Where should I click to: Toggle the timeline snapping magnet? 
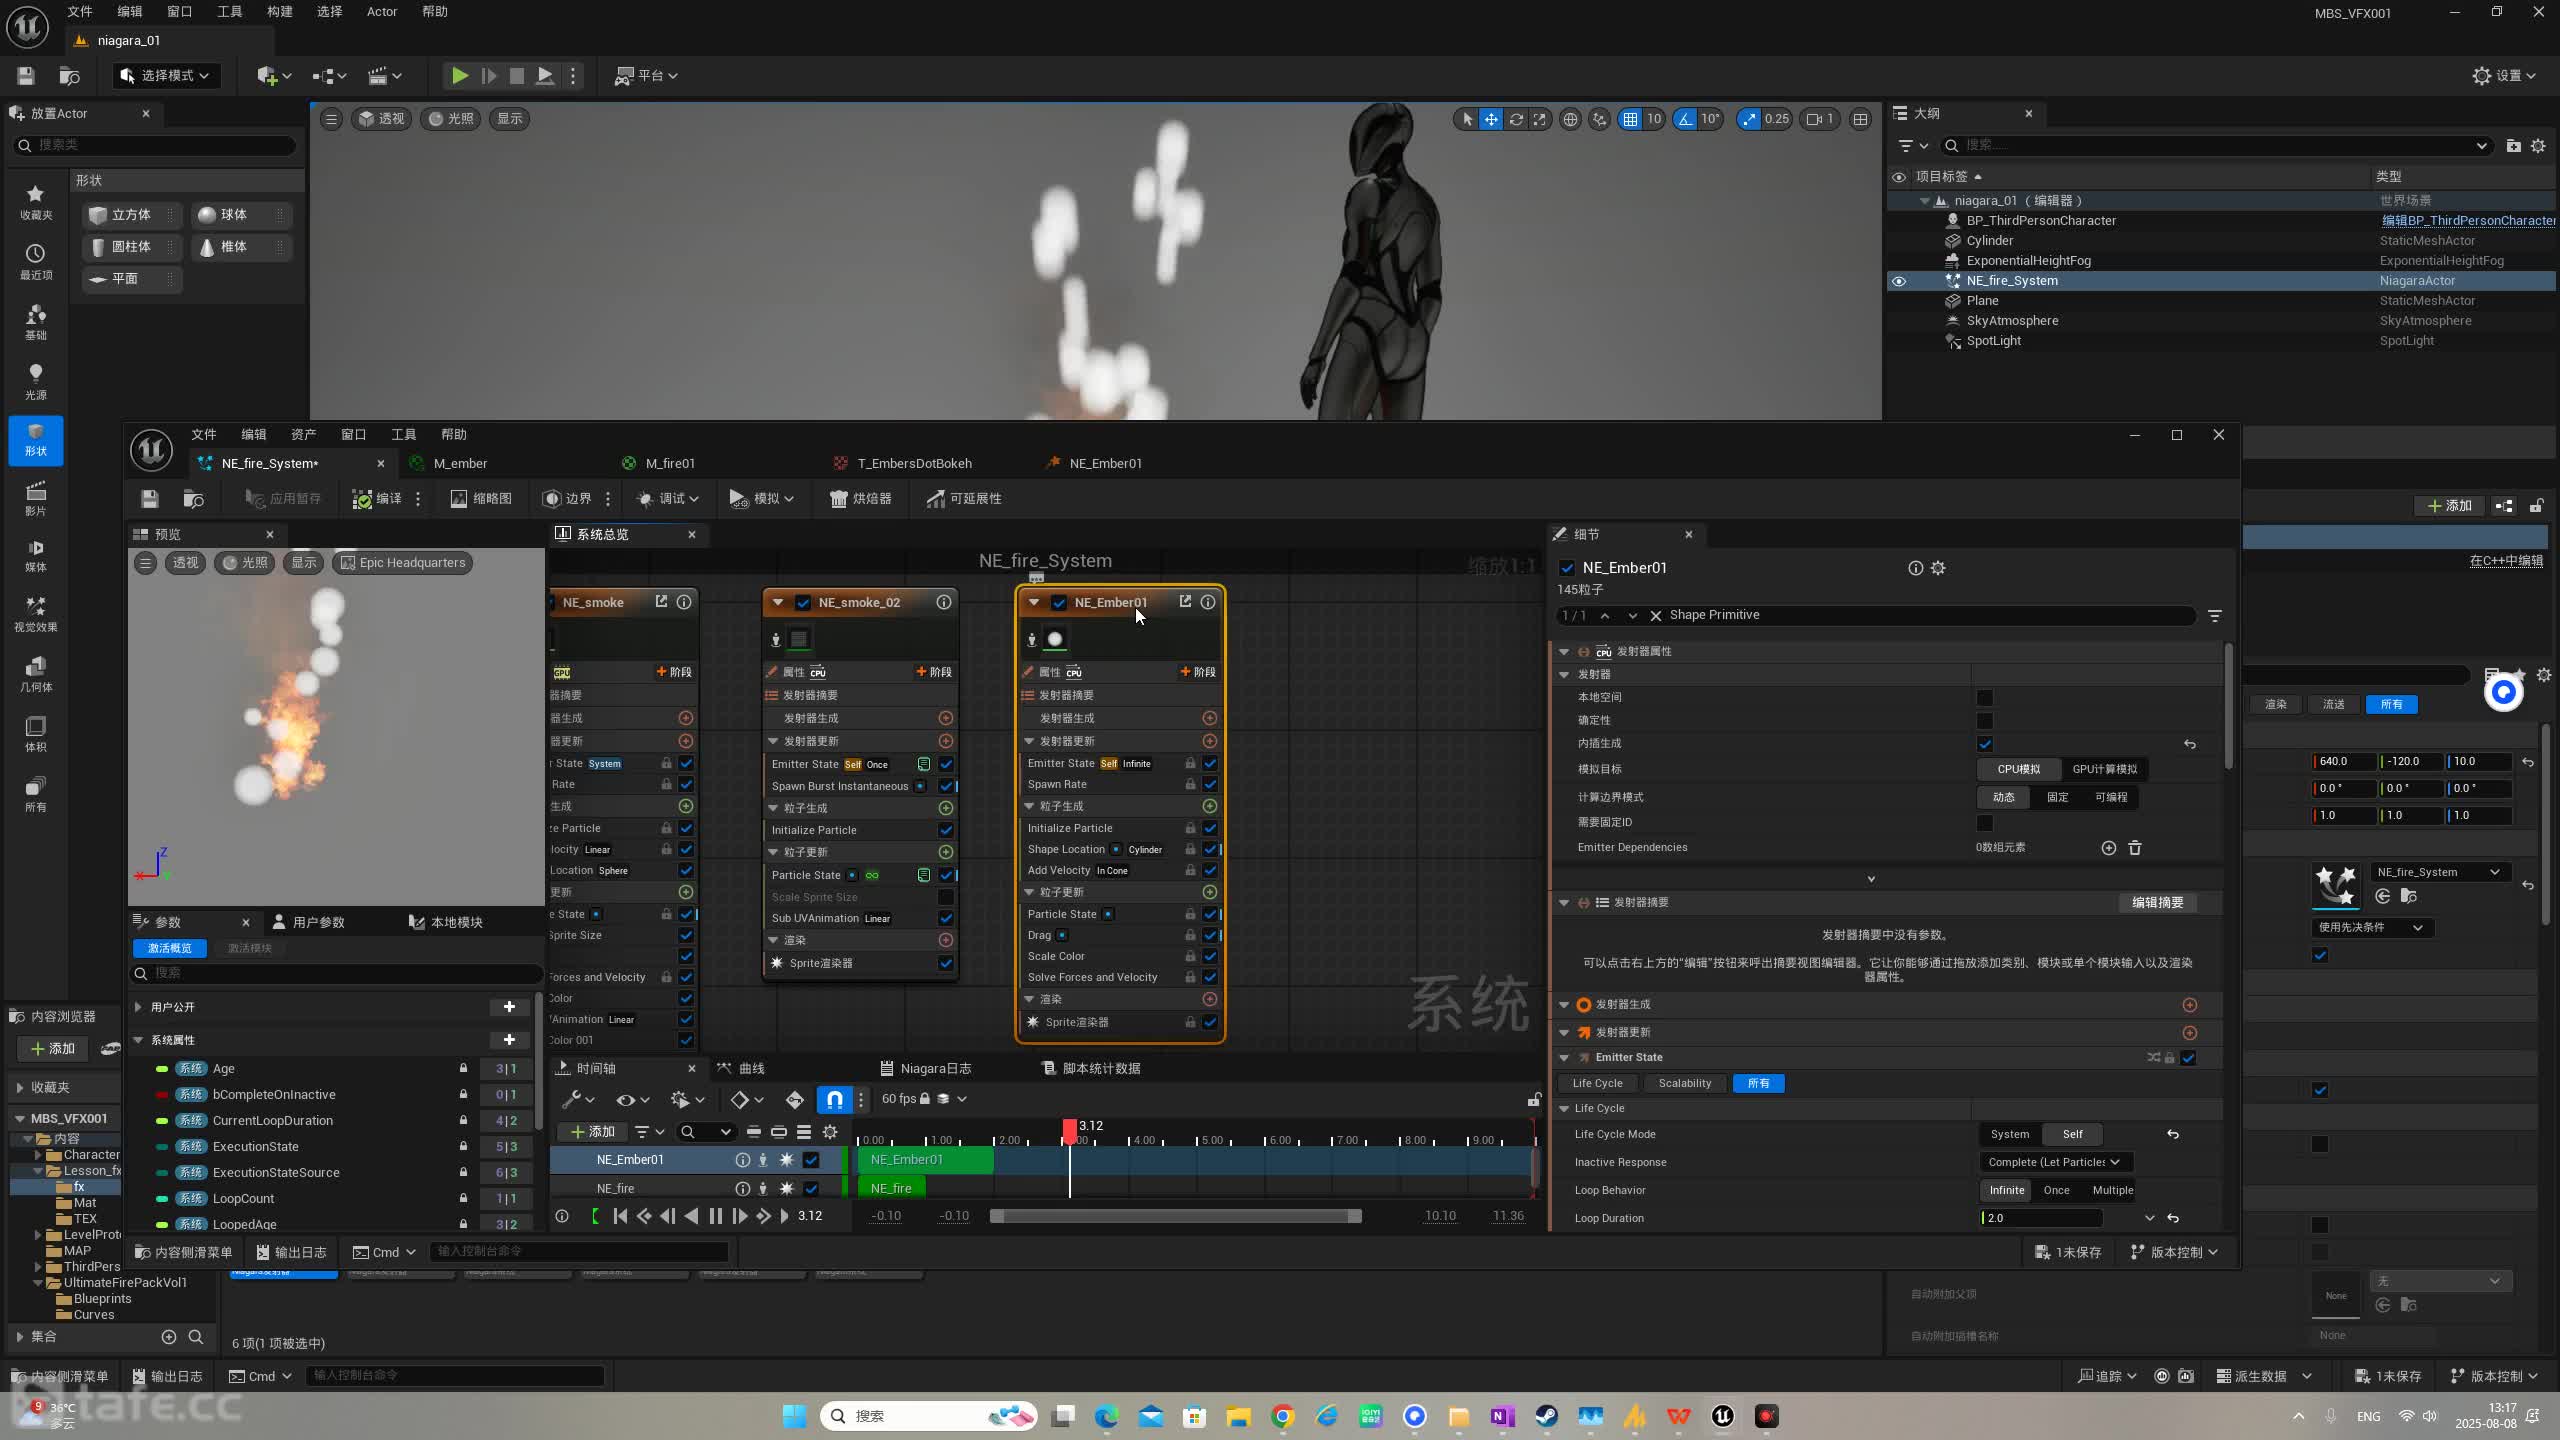pos(834,1100)
